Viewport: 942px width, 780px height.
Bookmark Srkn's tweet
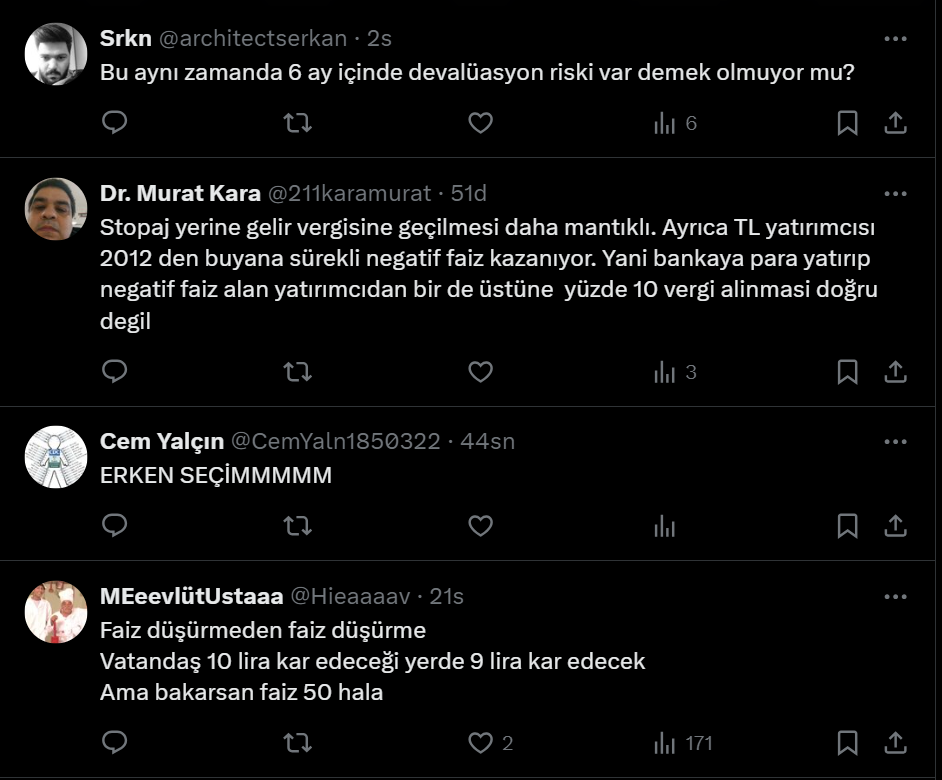pyautogui.click(x=847, y=123)
